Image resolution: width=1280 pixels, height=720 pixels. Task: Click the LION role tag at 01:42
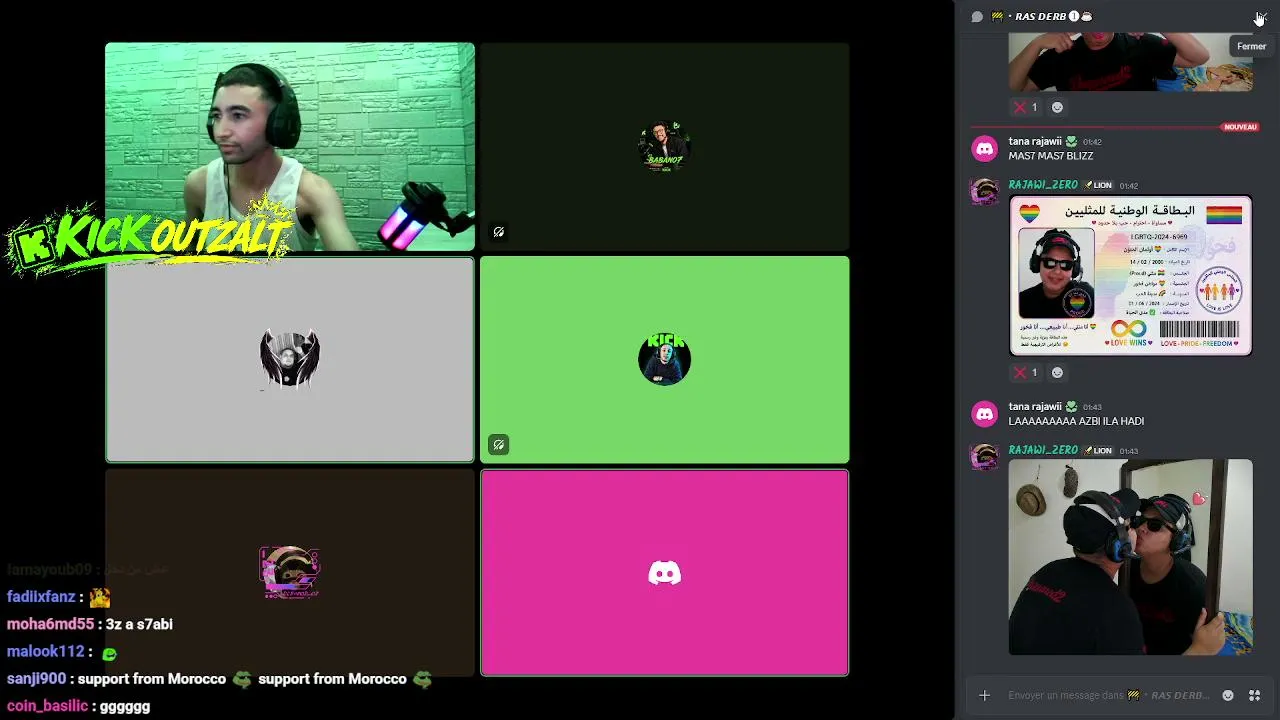tap(1098, 185)
